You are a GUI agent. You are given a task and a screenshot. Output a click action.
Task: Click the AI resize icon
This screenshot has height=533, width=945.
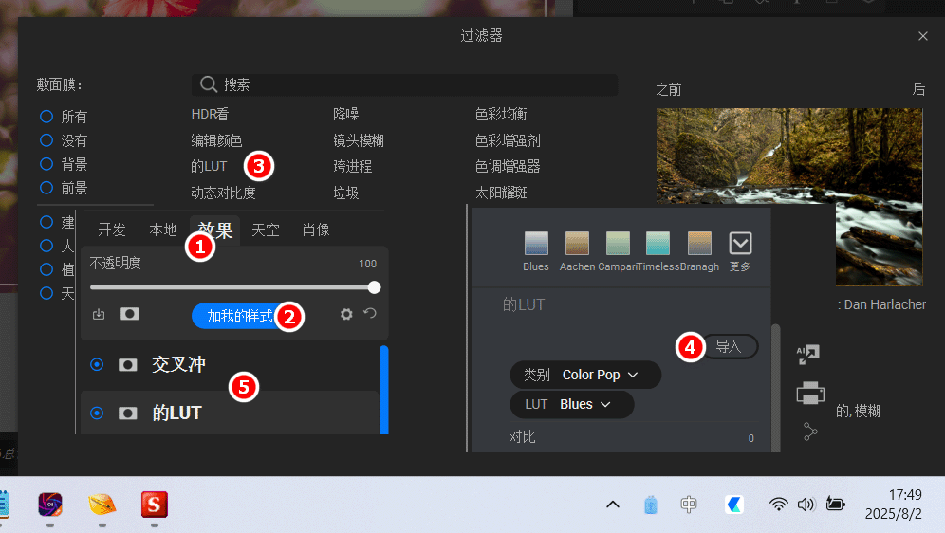pos(808,354)
